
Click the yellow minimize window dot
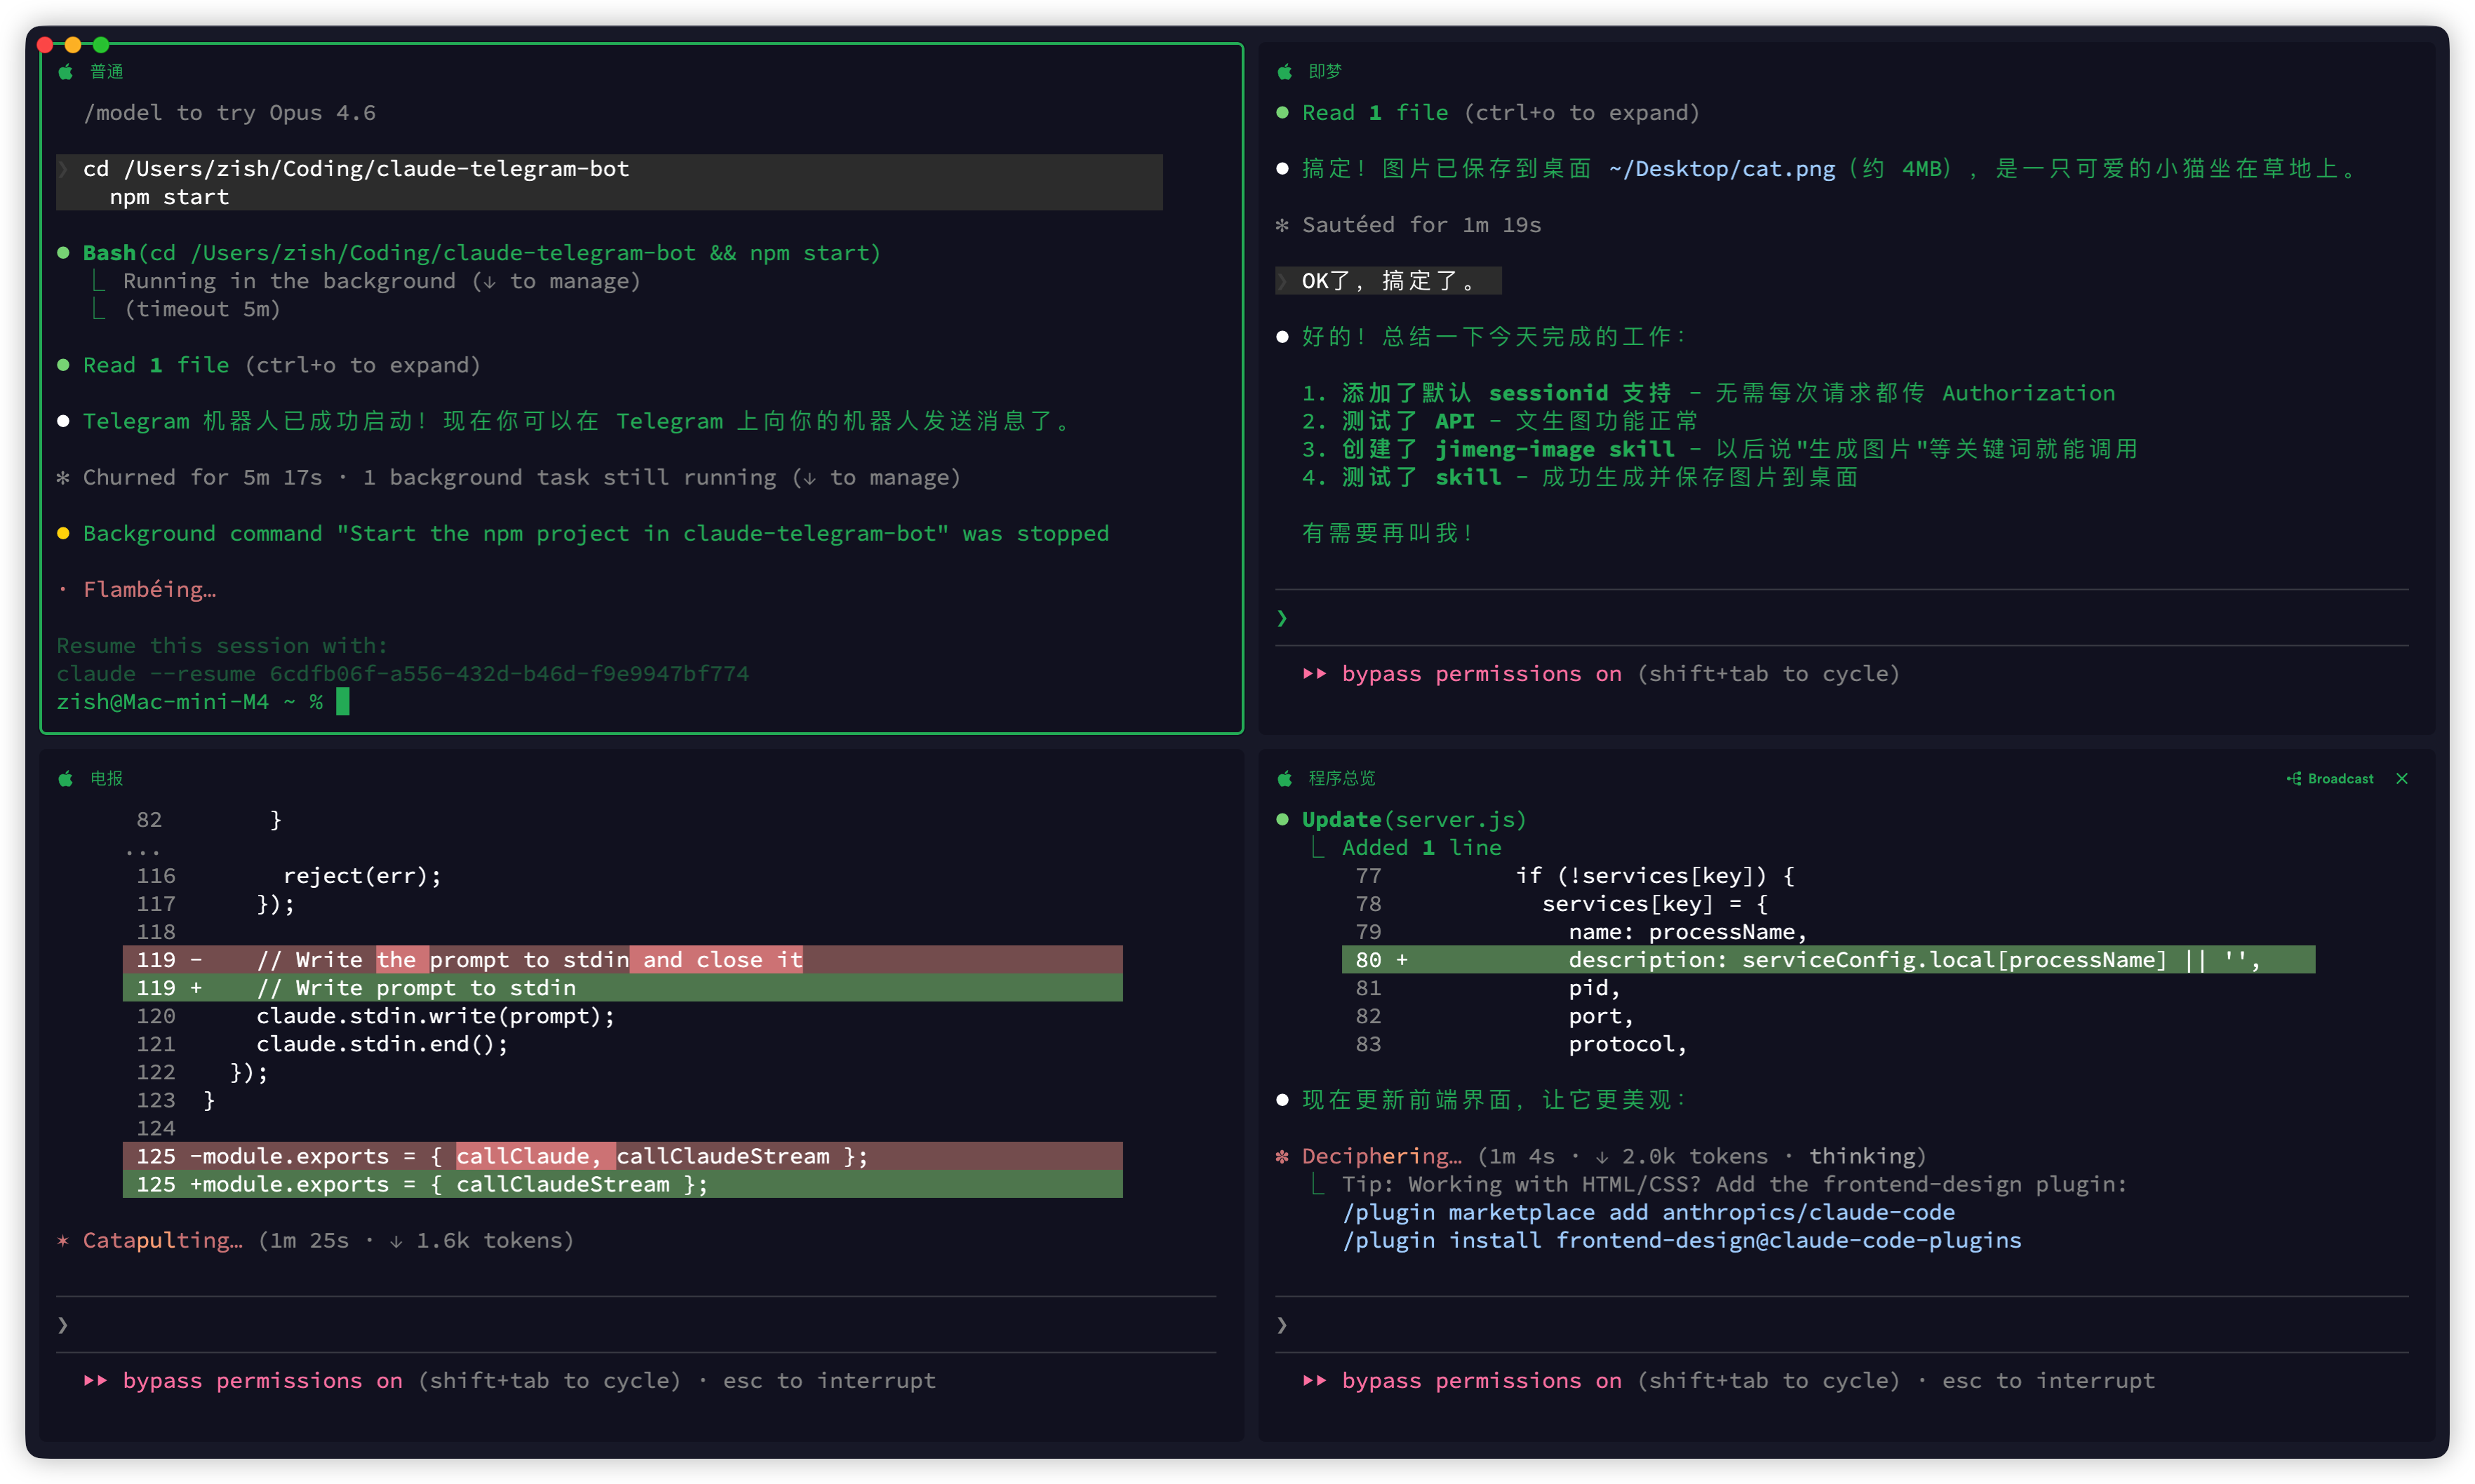tap(73, 45)
